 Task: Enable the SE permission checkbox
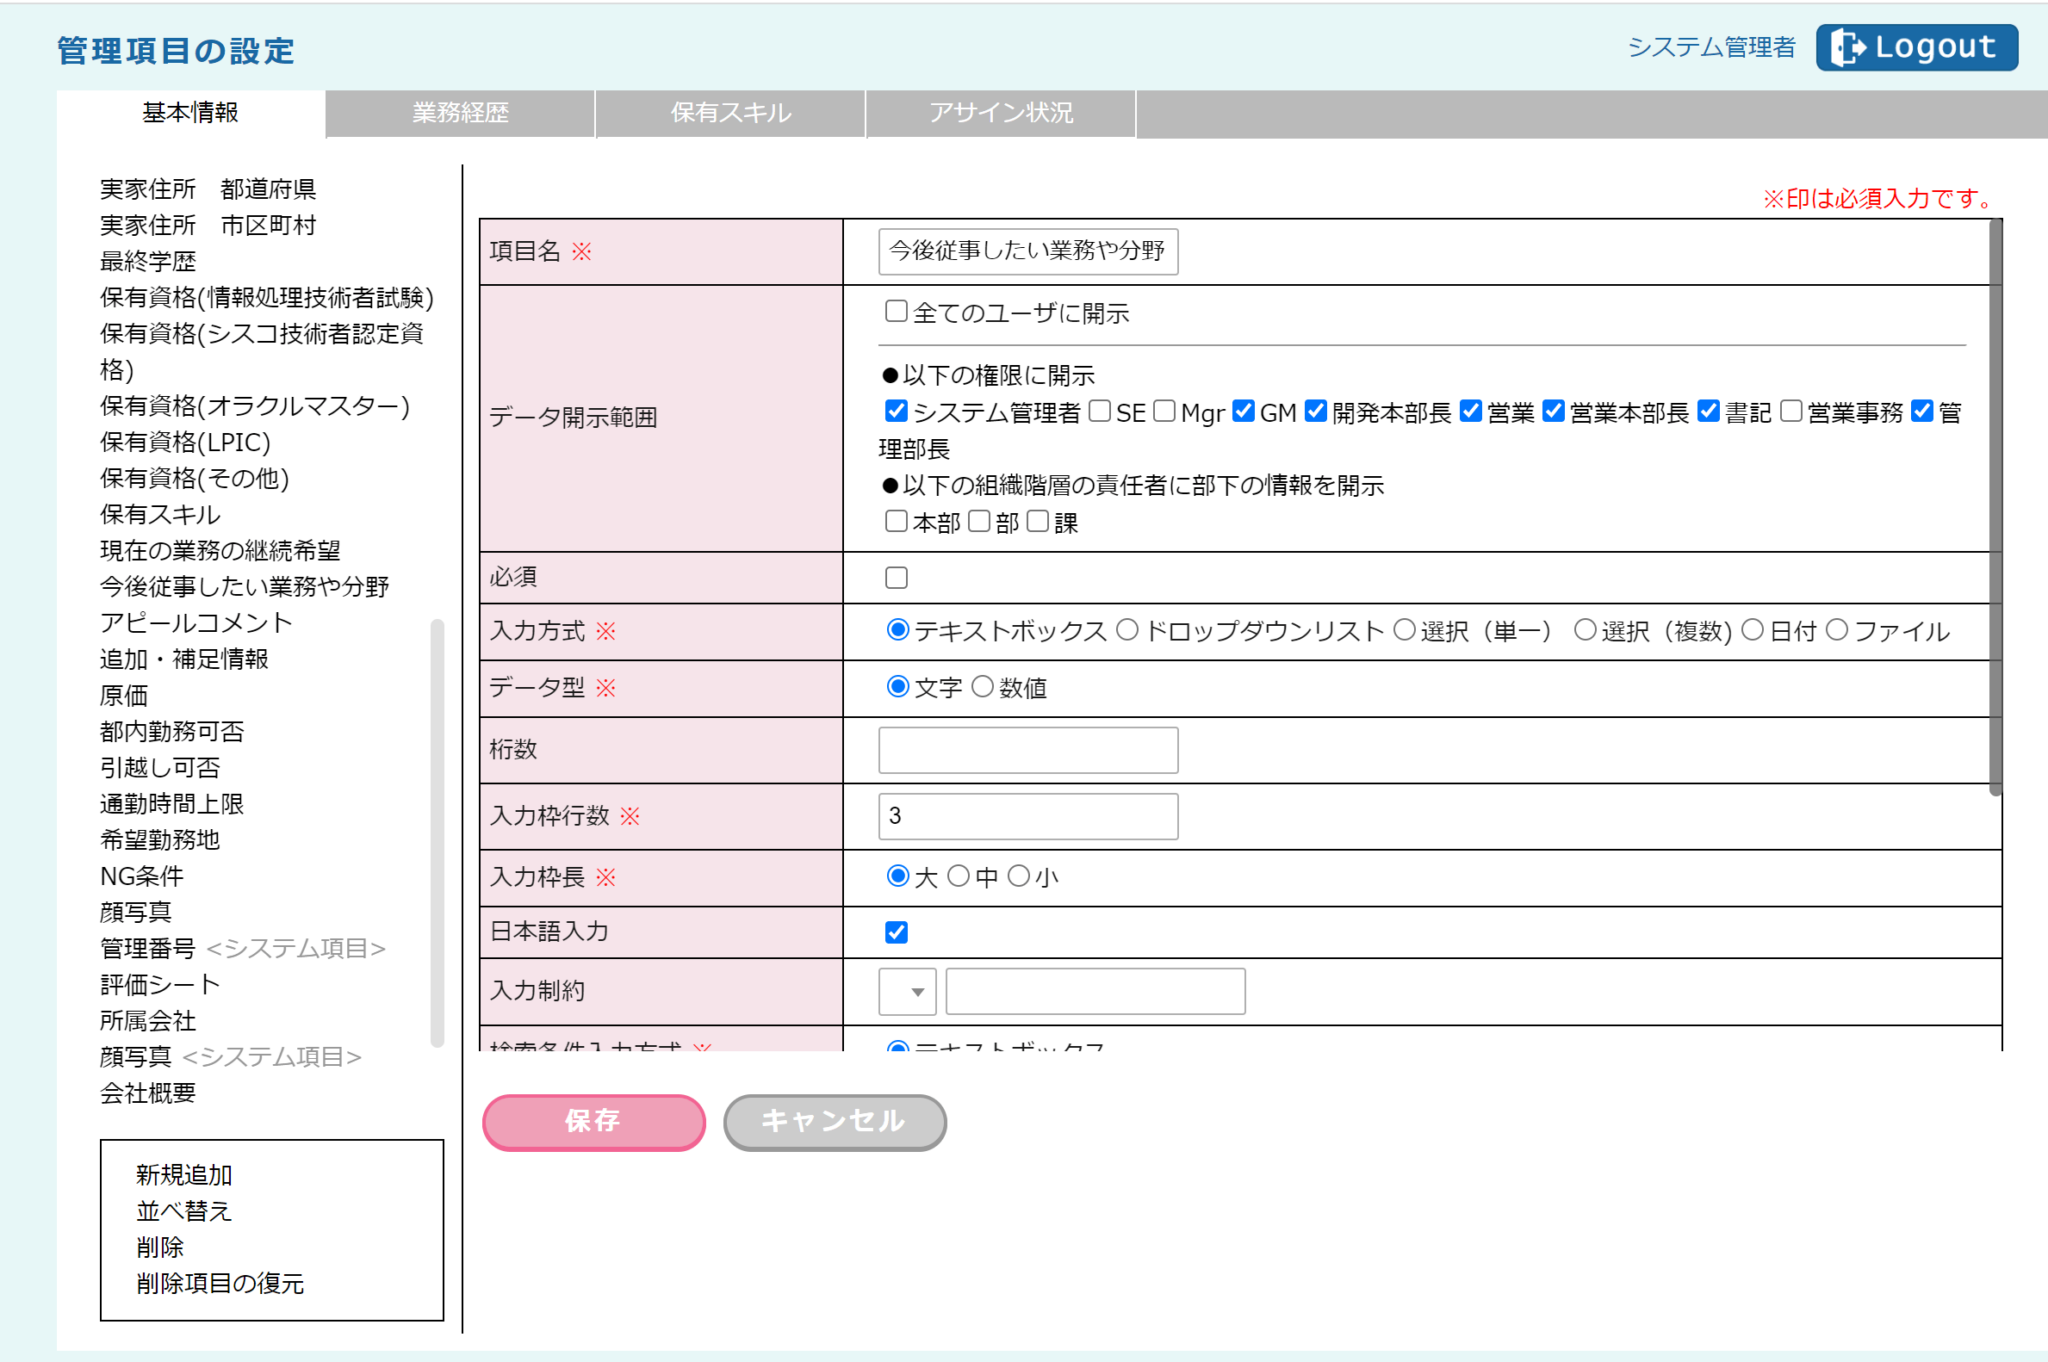pos(1099,411)
